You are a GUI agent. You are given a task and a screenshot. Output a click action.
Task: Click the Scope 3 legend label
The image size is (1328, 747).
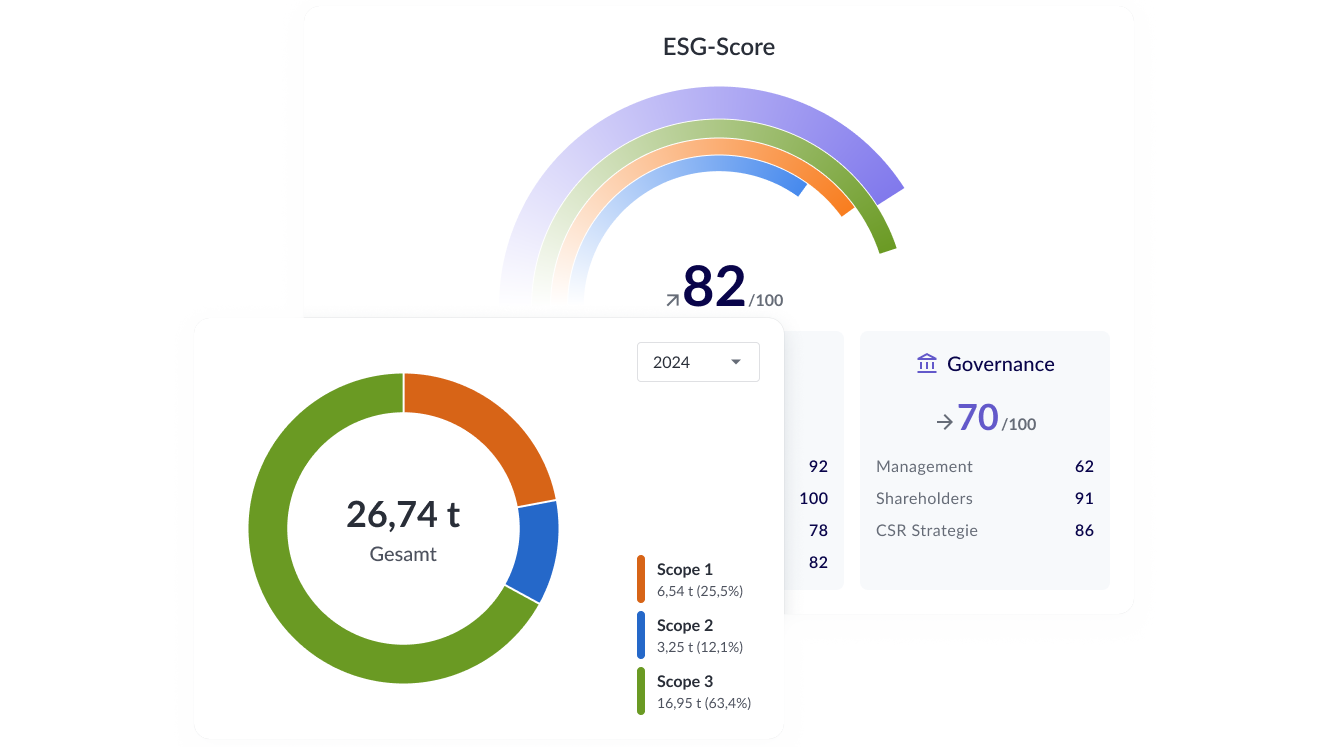point(685,681)
